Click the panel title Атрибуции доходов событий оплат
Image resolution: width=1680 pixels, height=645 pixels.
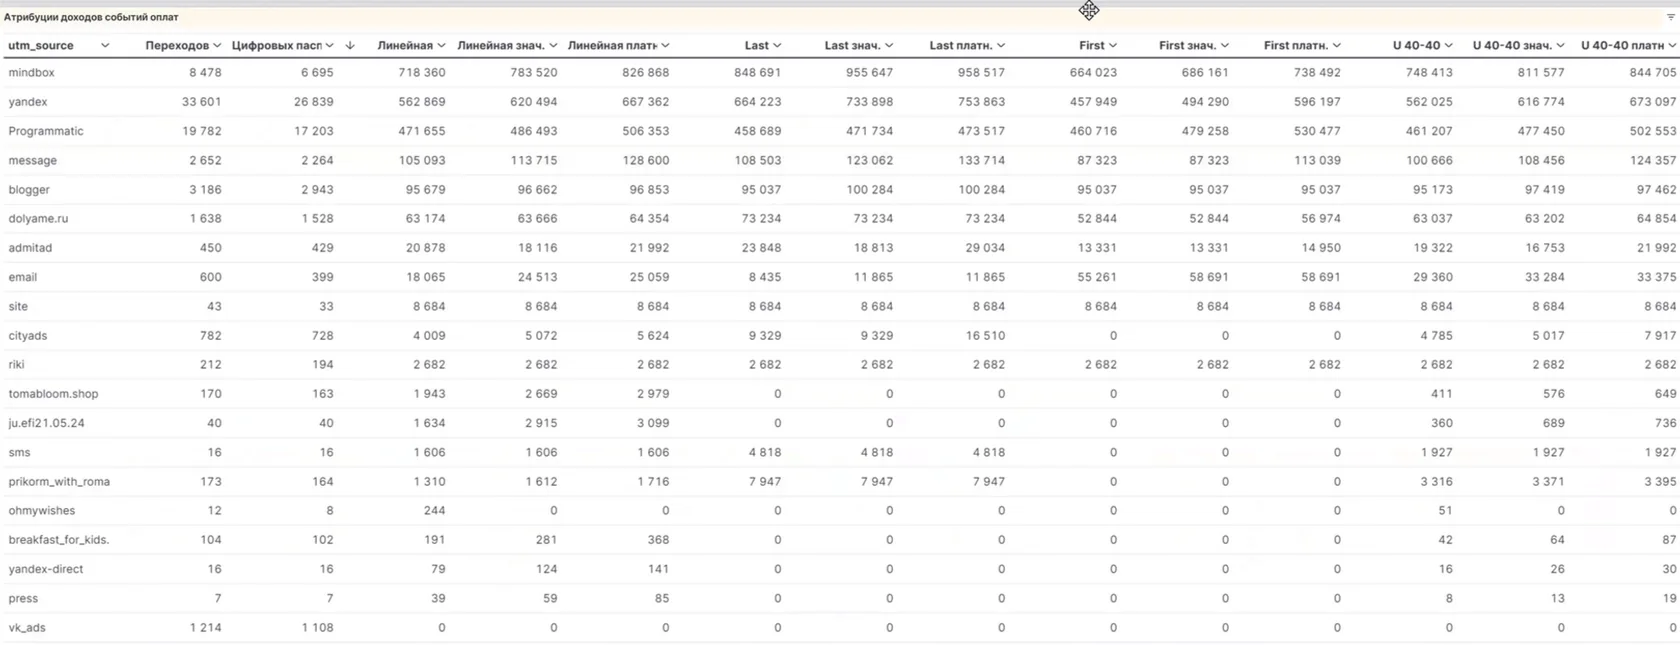click(91, 17)
